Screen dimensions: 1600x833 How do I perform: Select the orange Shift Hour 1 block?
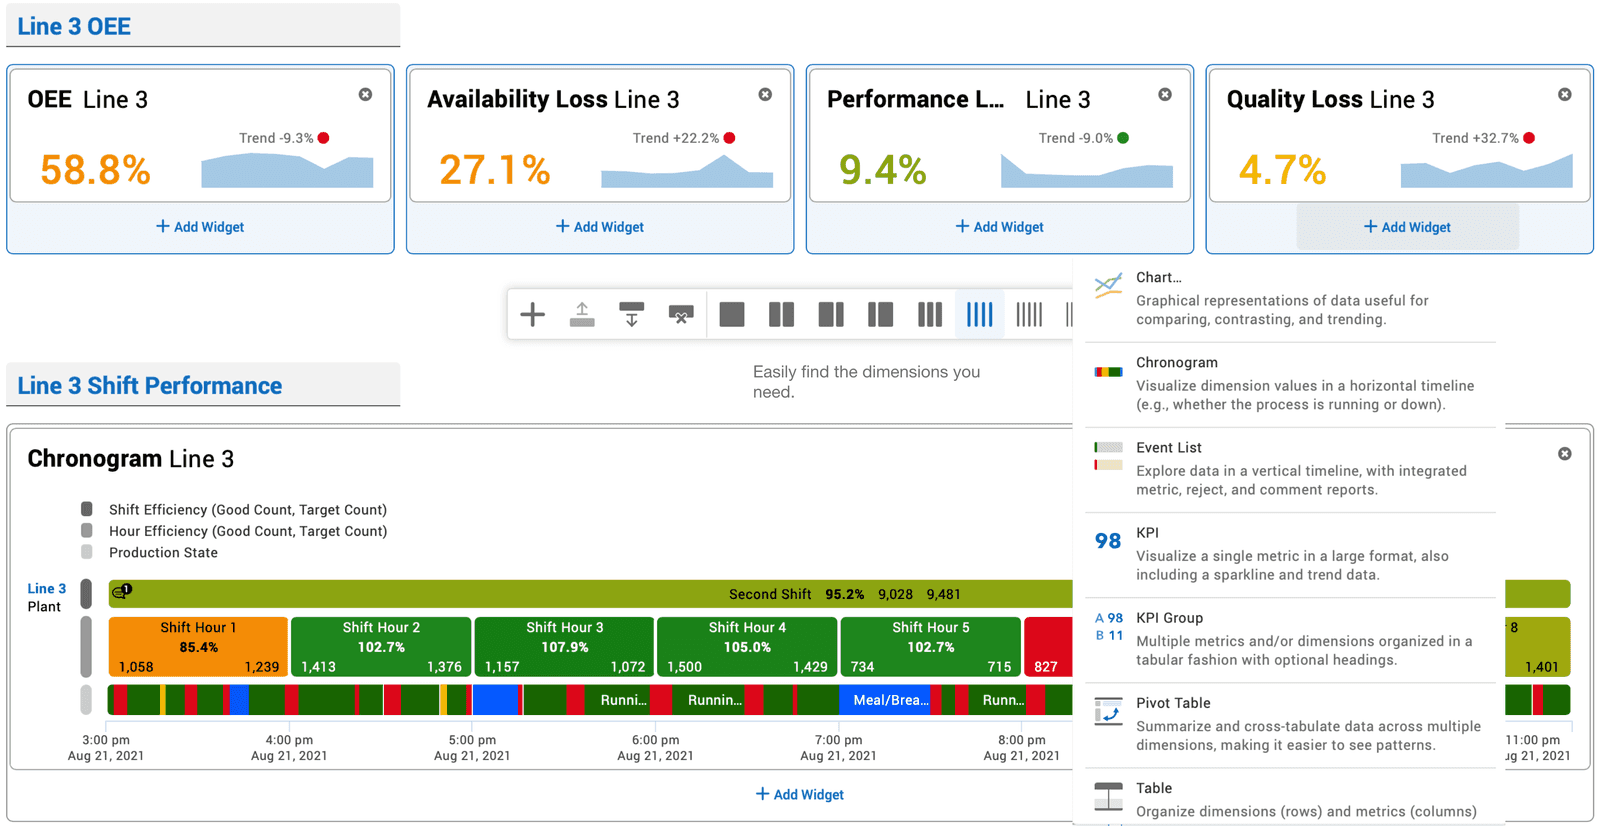click(198, 647)
